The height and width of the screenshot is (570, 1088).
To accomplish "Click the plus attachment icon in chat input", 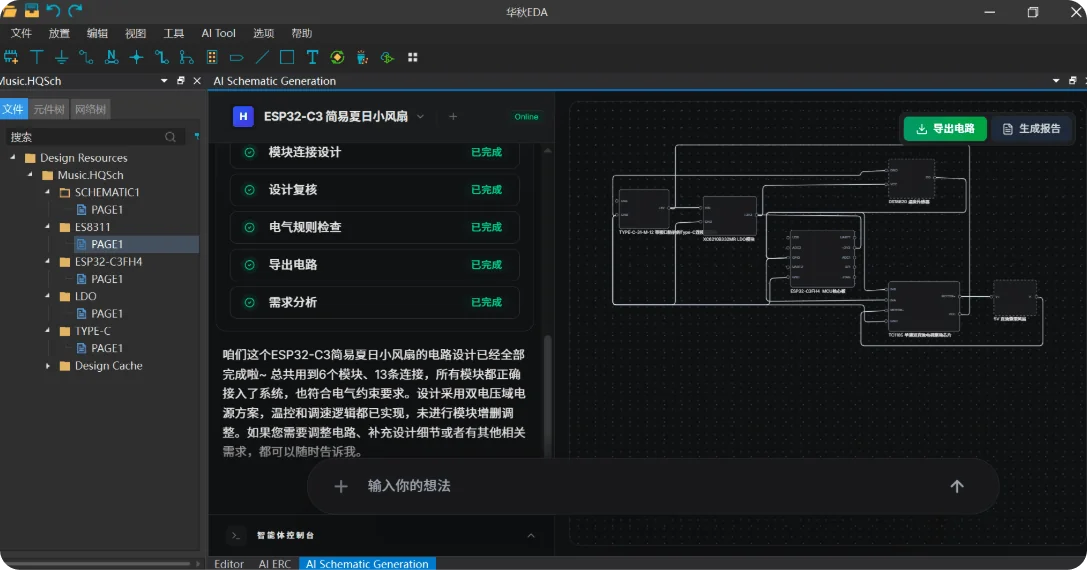I will click(x=341, y=487).
